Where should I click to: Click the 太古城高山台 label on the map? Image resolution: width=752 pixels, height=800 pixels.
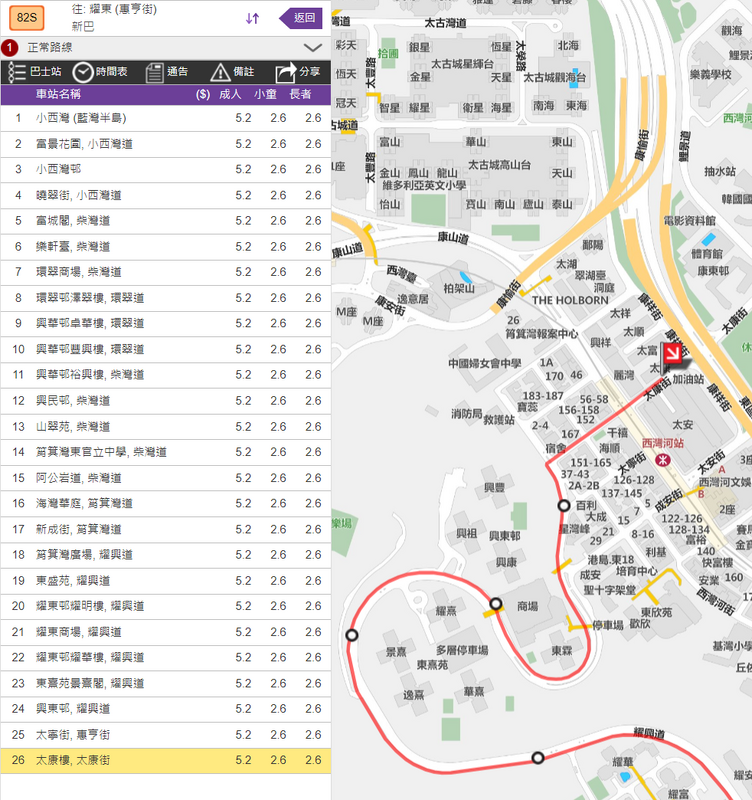coord(499,165)
